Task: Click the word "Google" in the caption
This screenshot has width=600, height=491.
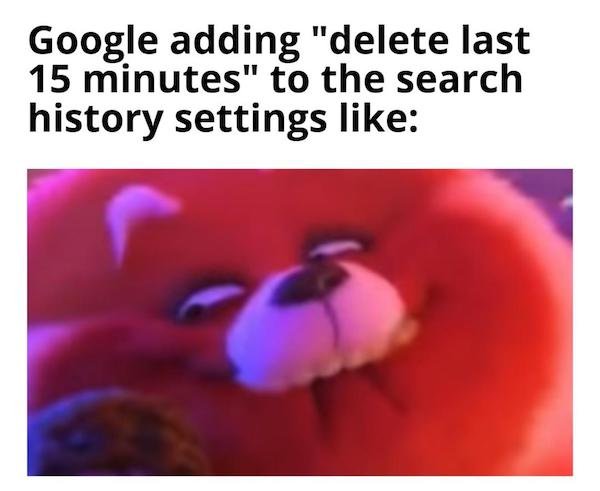Action: 93,41
